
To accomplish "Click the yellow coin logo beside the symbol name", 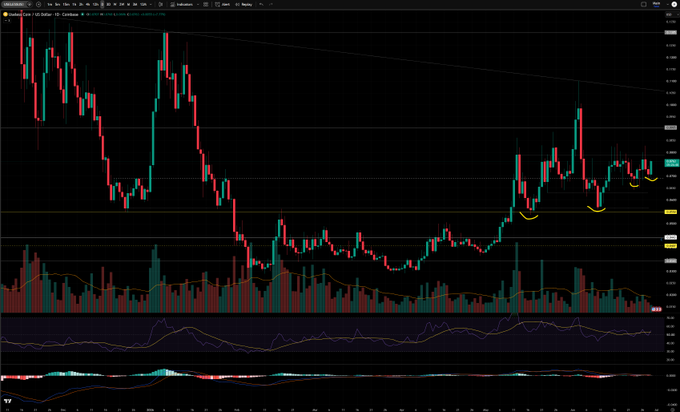I will (x=5, y=14).
